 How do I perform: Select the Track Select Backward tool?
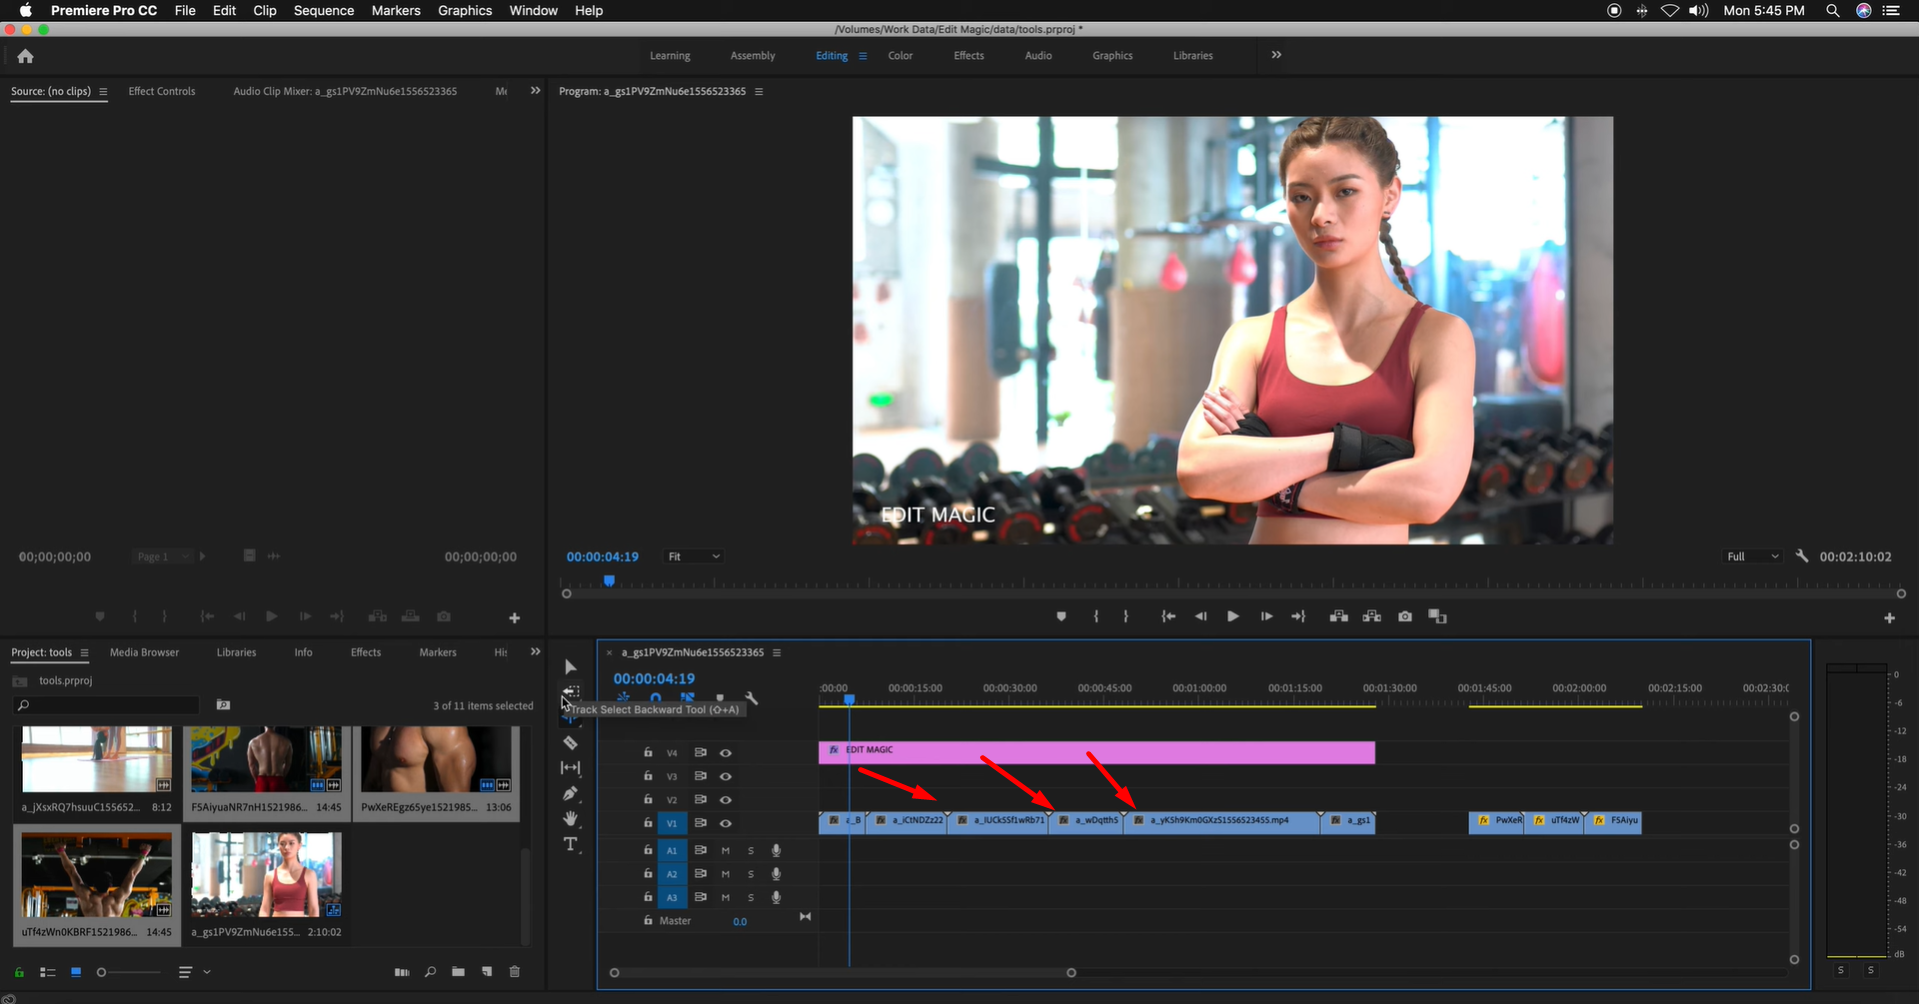coord(571,692)
